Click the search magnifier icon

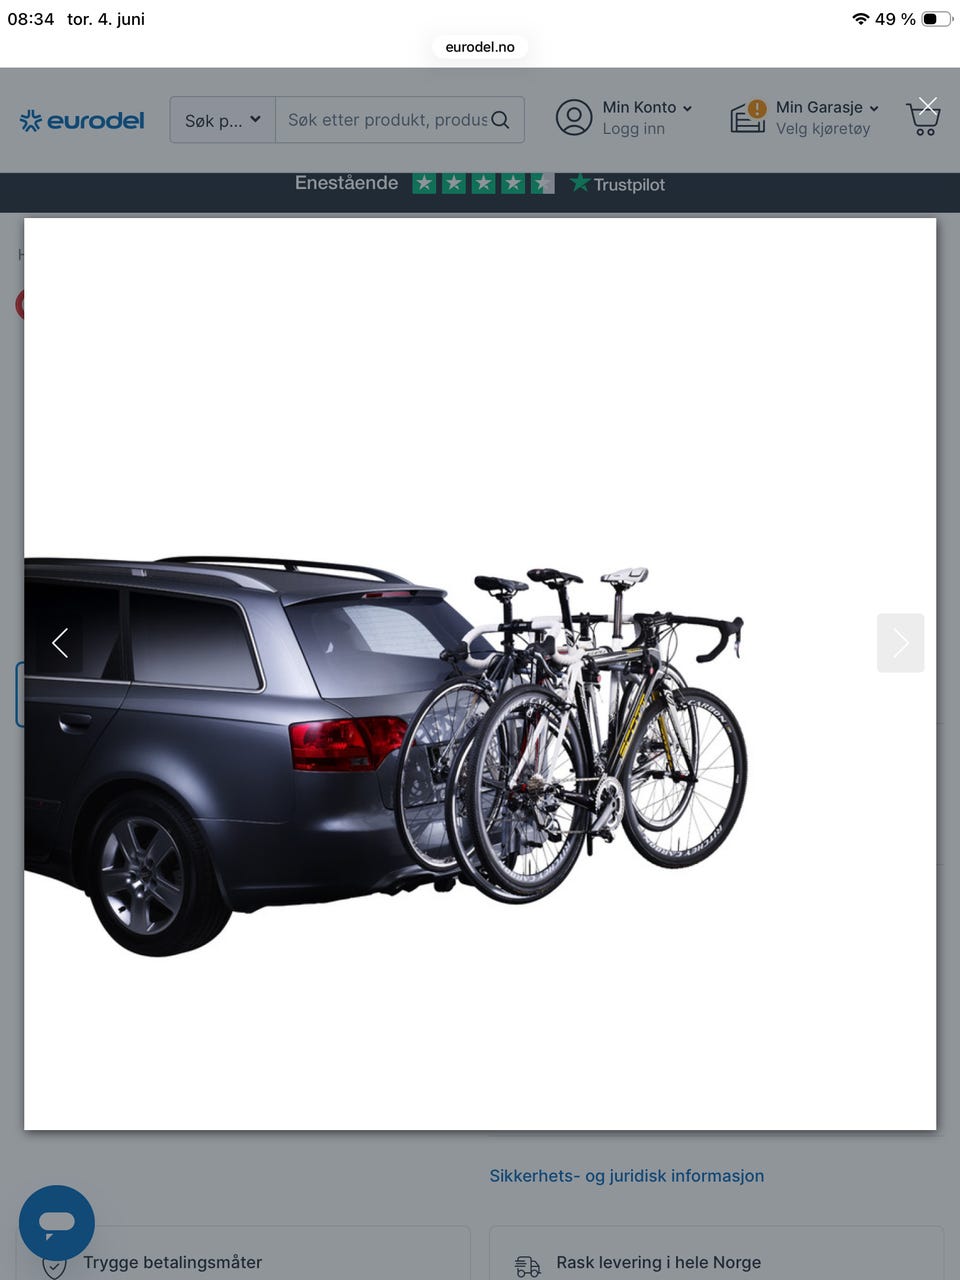coord(501,120)
